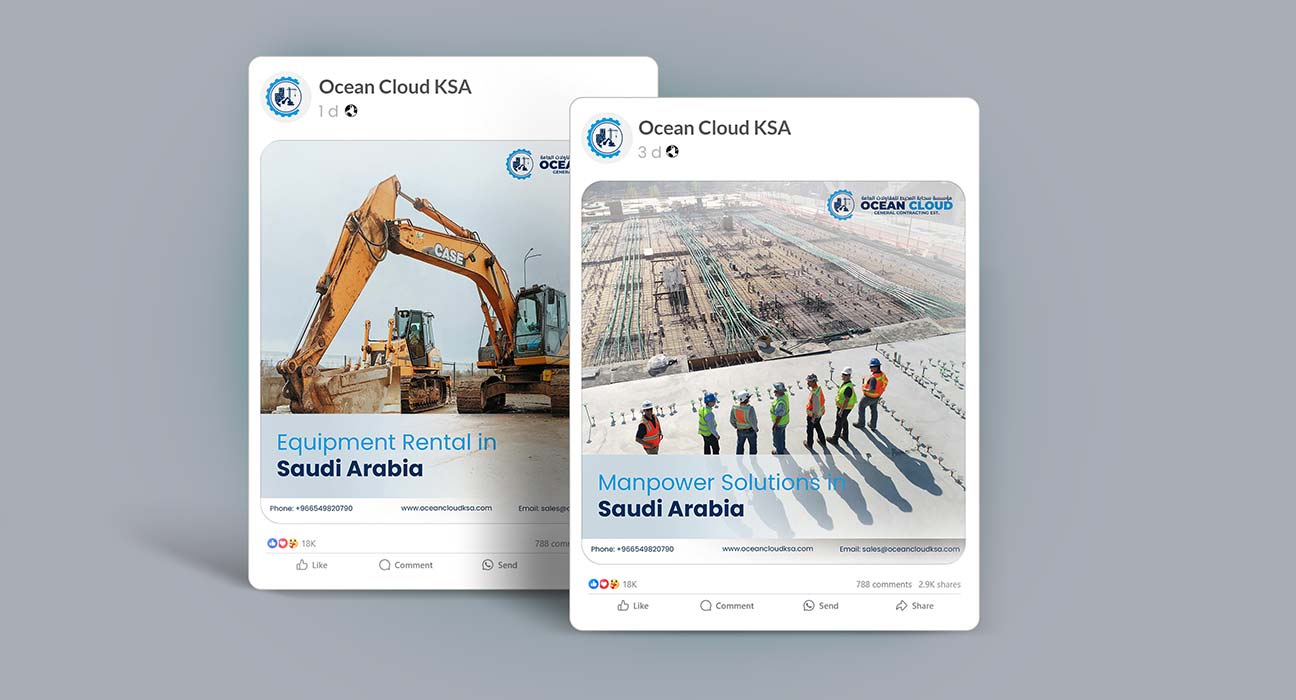The height and width of the screenshot is (700, 1296).
Task: Open the "3 d" timestamp on the right post
Action: (x=649, y=152)
